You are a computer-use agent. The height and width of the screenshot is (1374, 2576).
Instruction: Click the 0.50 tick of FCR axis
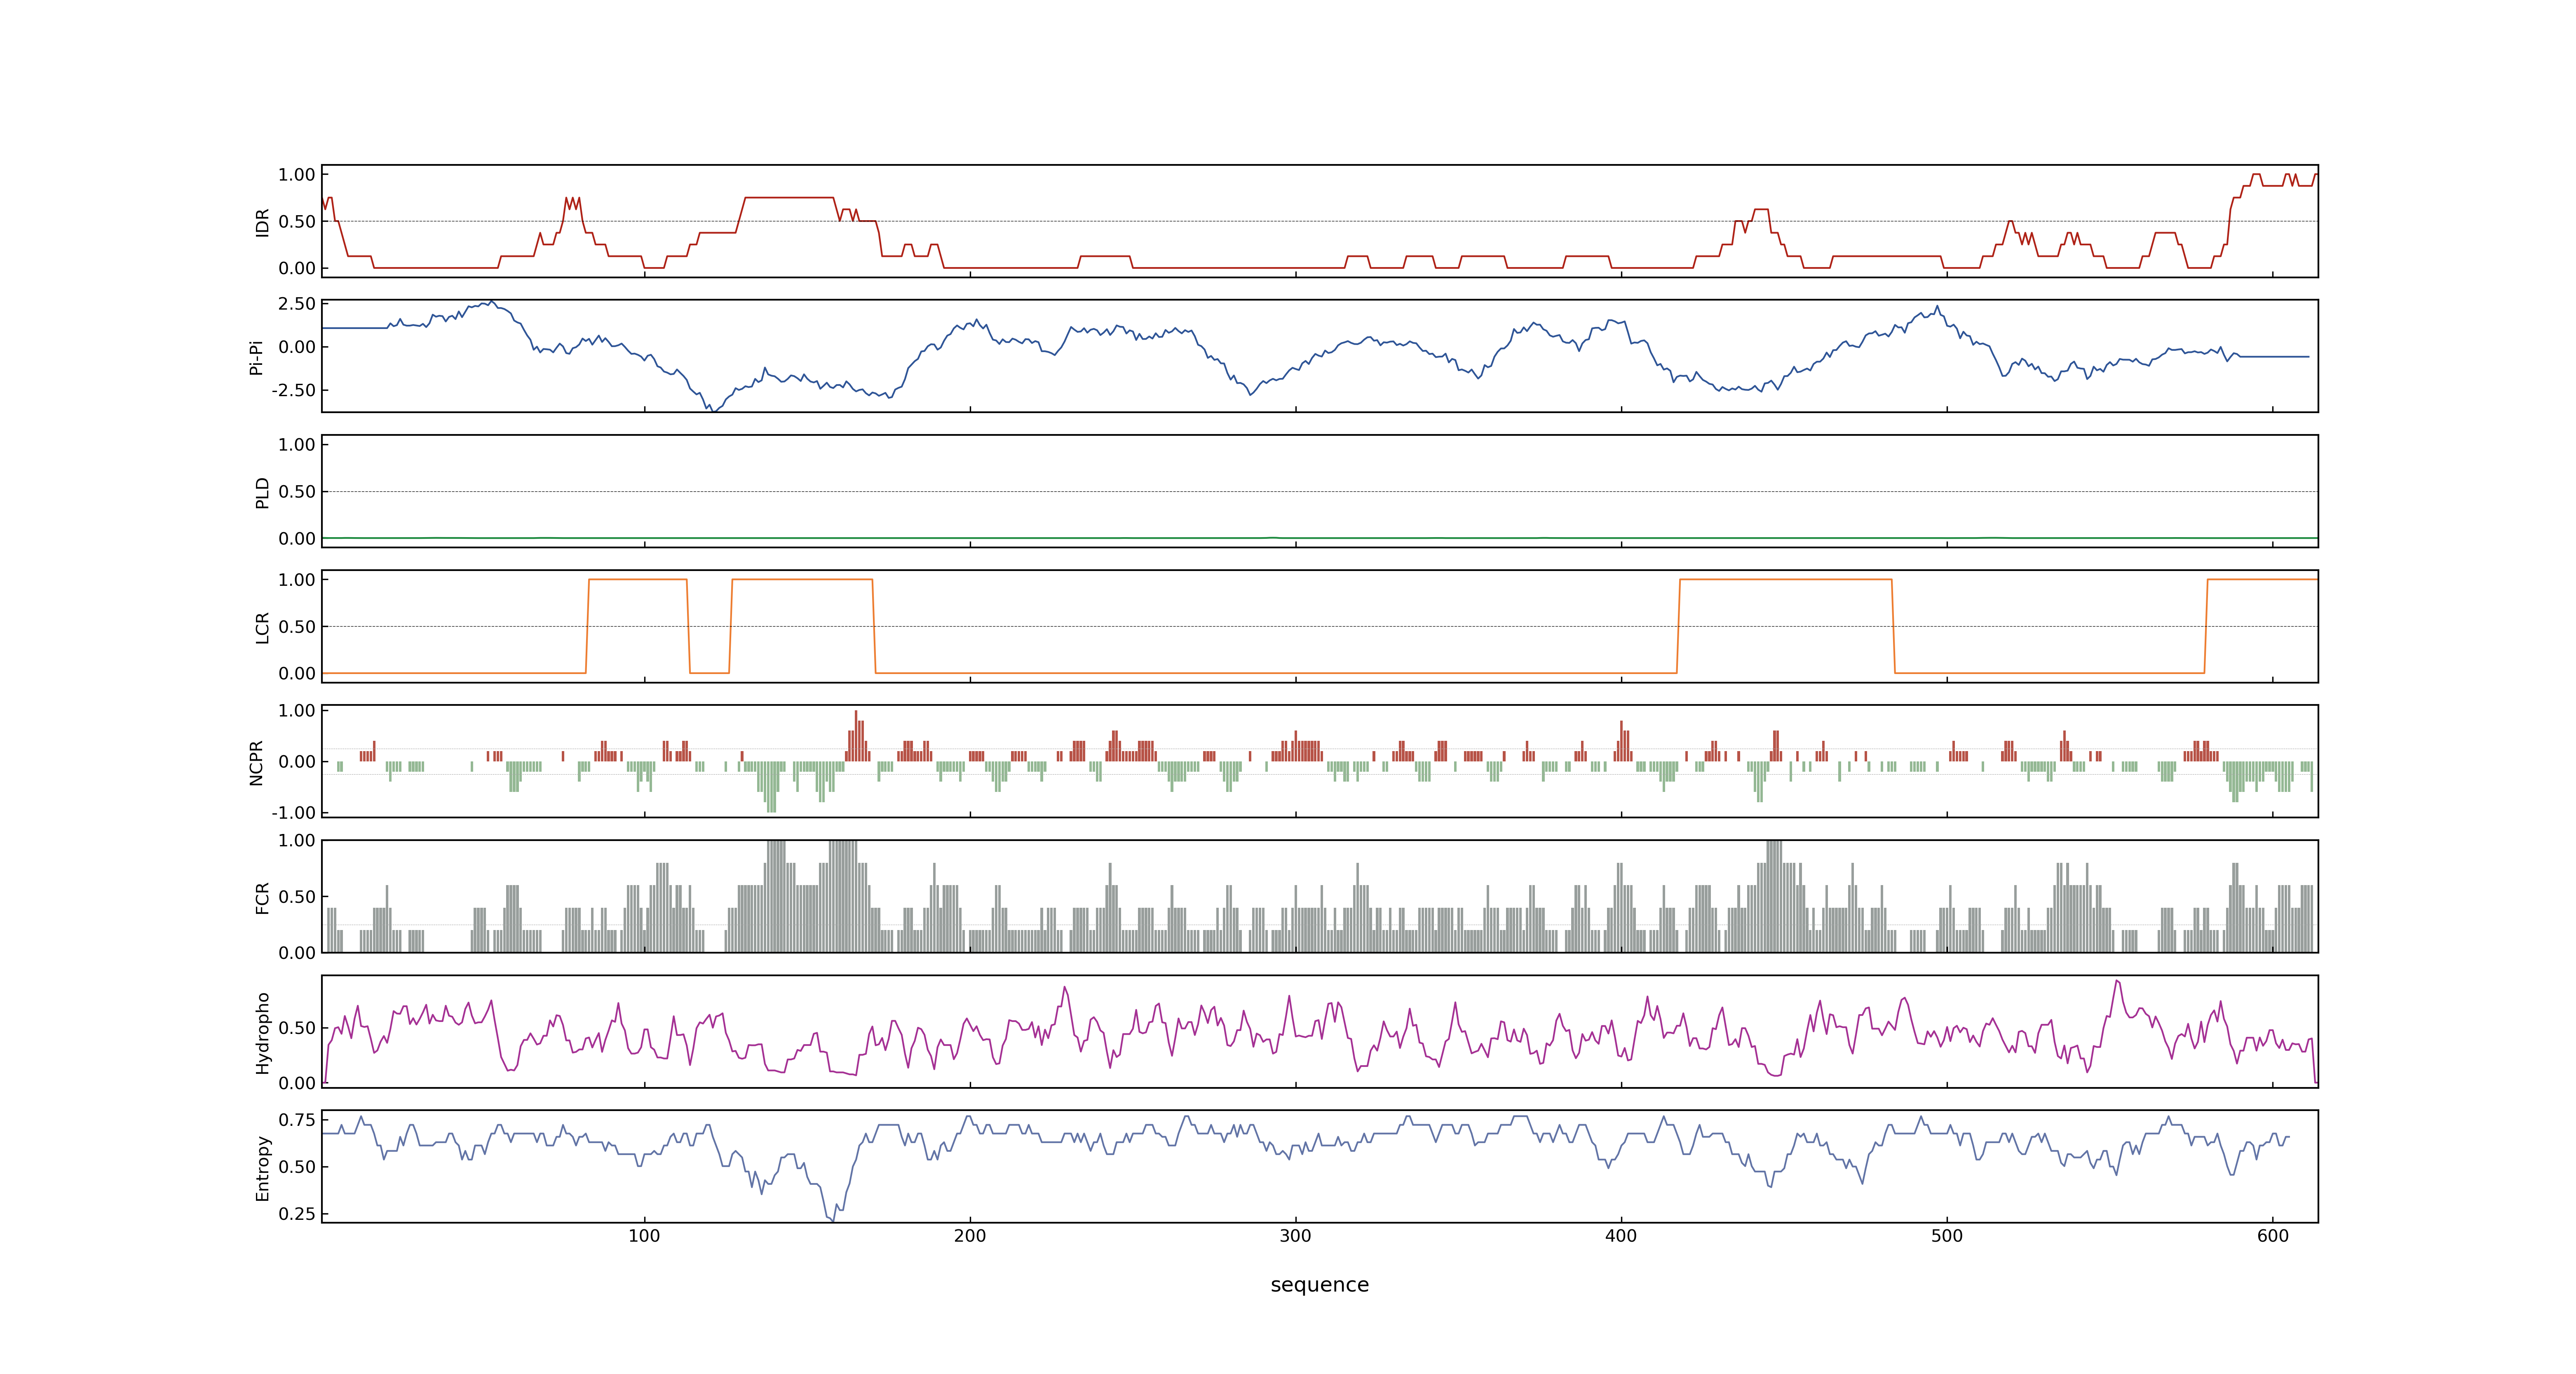coord(297,897)
